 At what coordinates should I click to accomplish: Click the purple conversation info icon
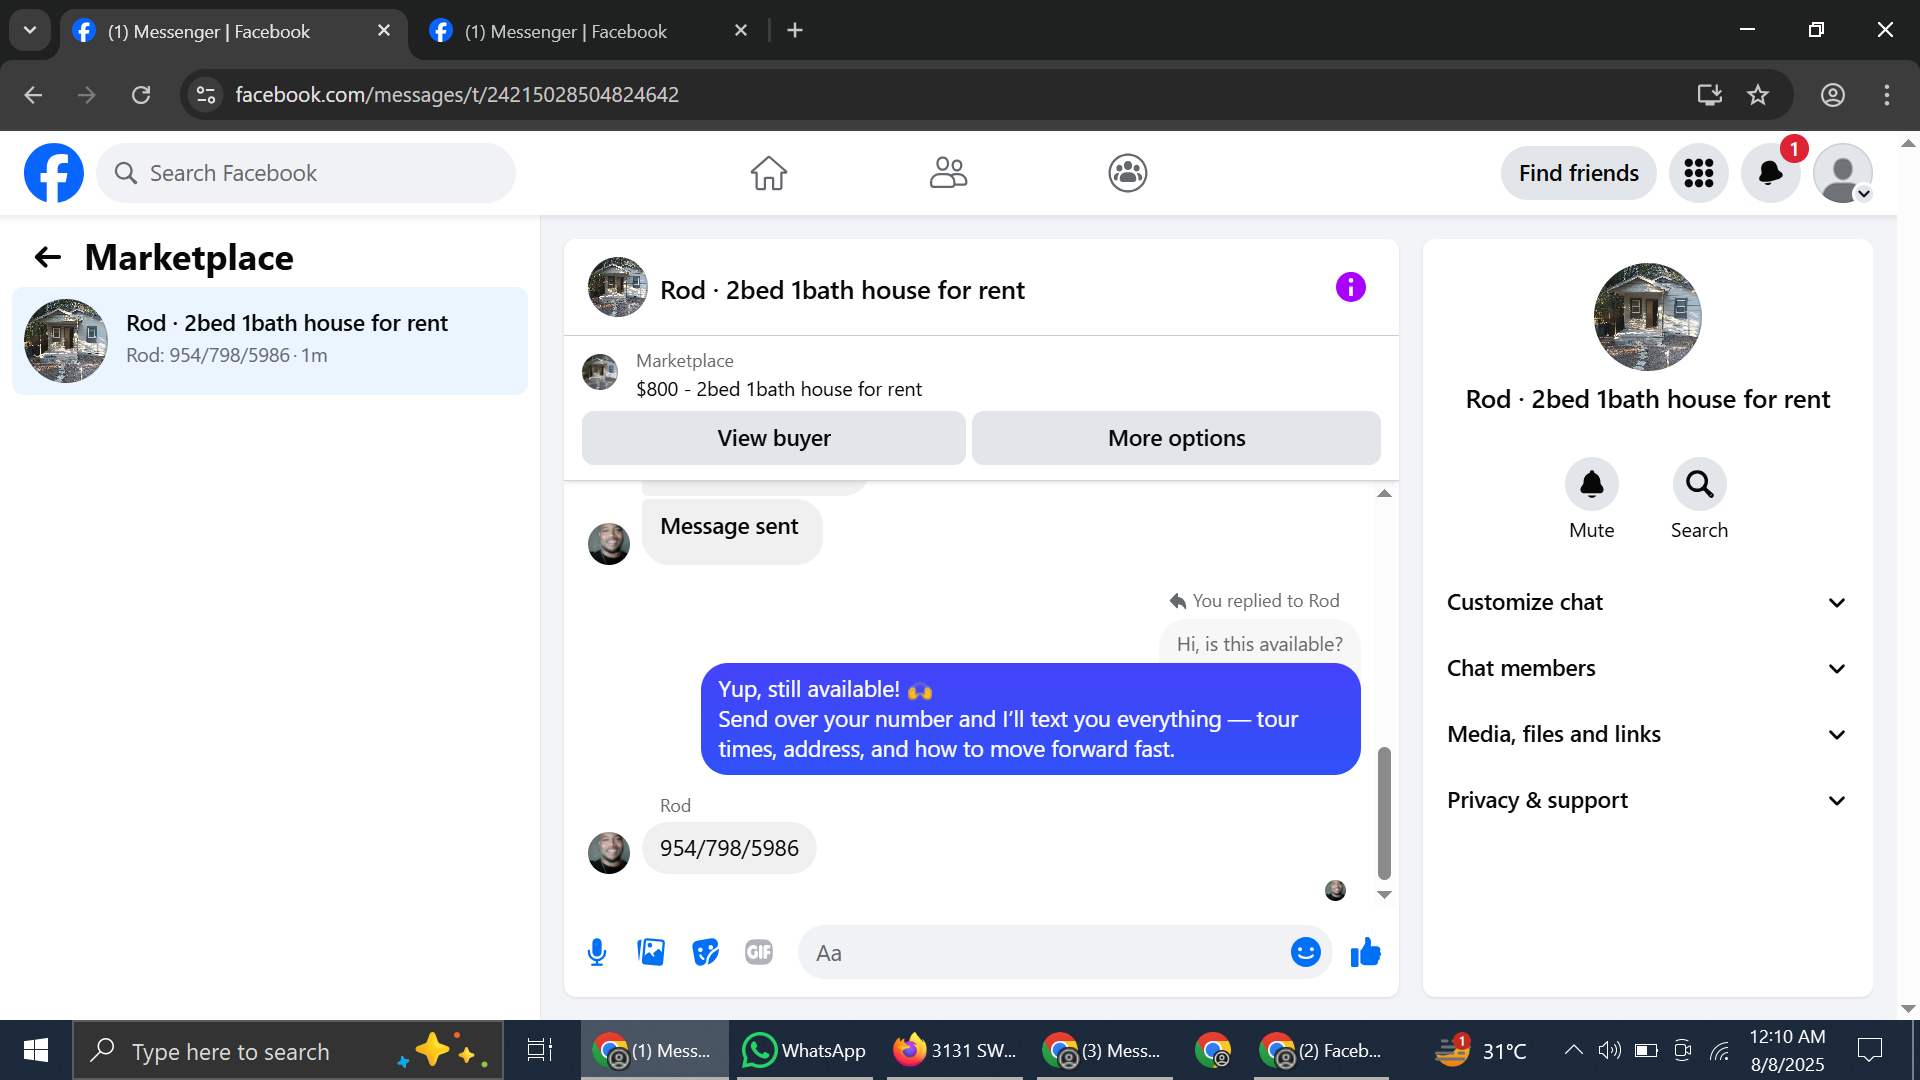point(1350,288)
